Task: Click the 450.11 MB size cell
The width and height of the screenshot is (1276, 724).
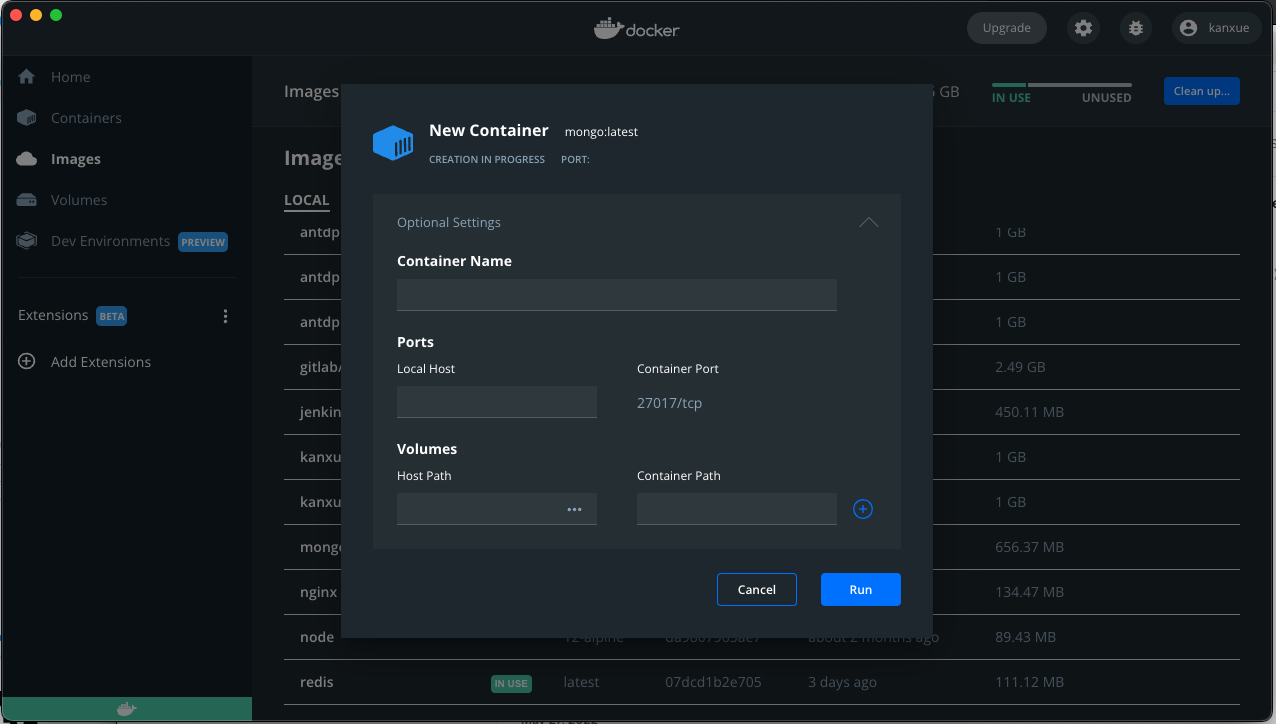Action: click(1030, 412)
